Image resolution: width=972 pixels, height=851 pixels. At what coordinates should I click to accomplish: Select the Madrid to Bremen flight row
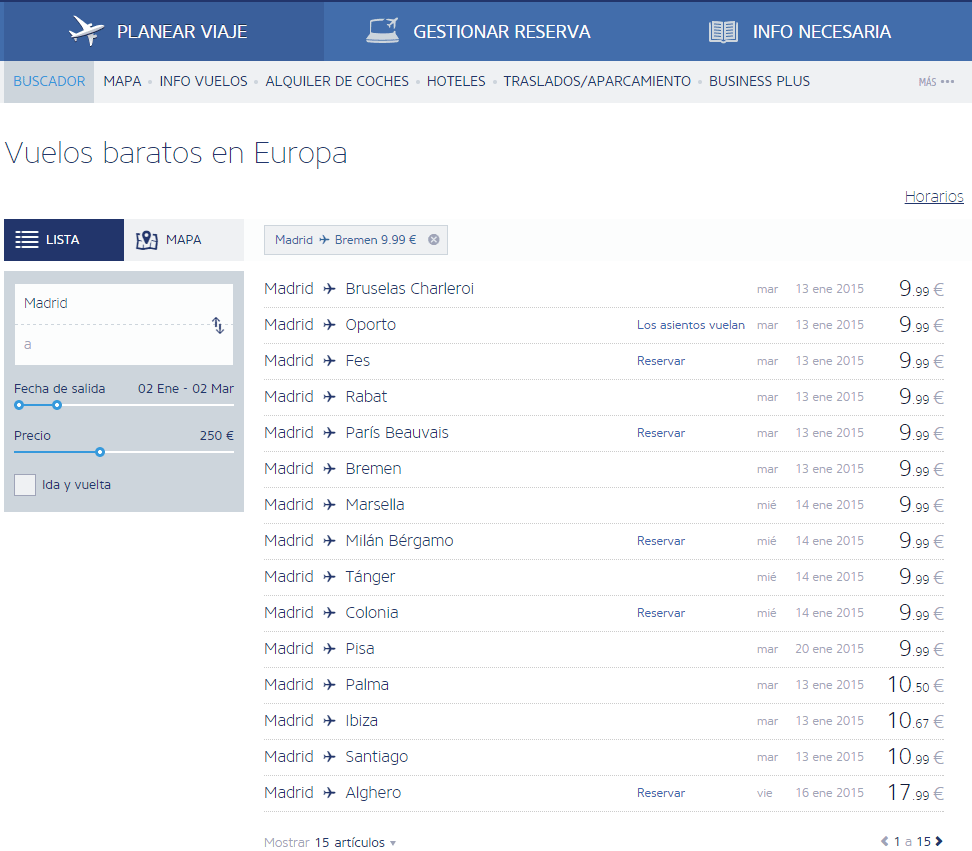[604, 469]
